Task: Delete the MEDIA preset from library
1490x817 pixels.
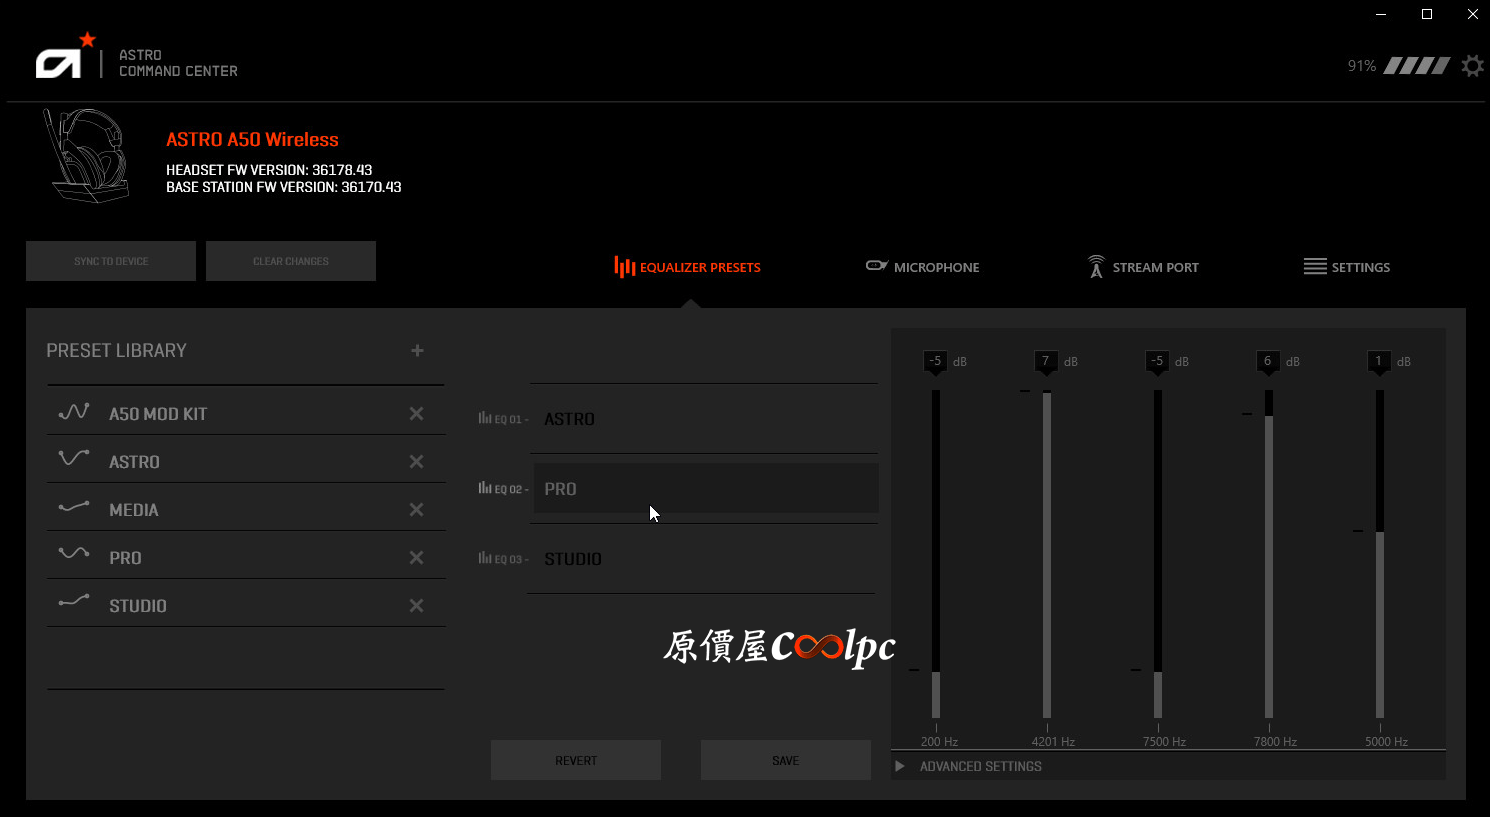Action: click(x=417, y=509)
